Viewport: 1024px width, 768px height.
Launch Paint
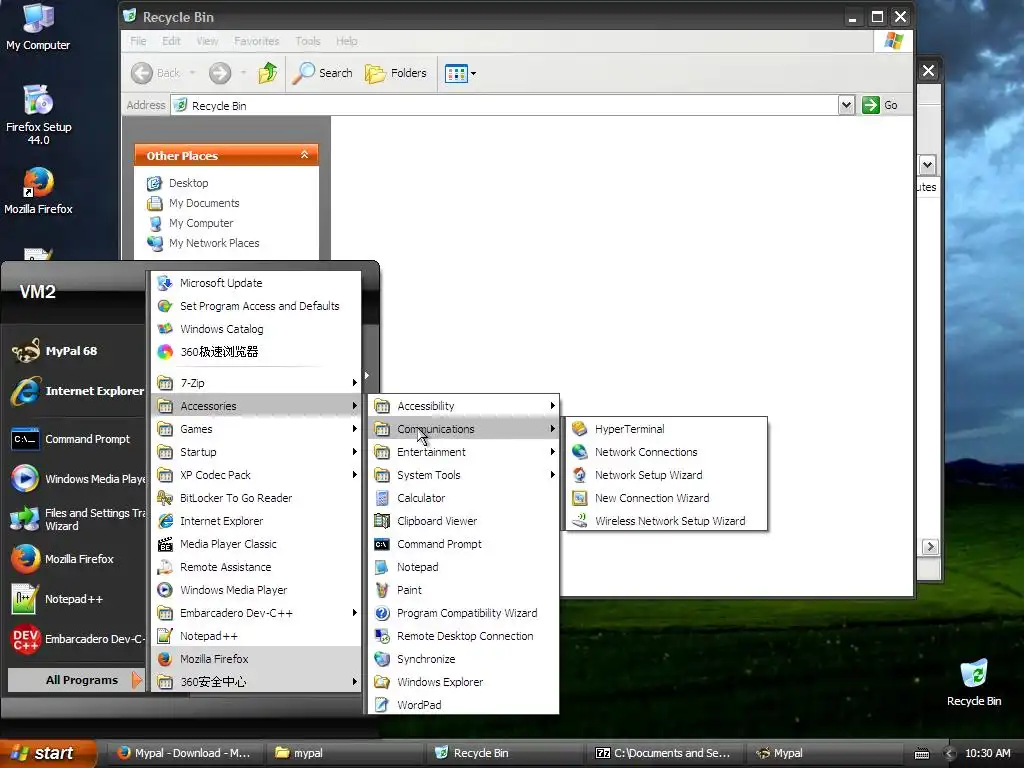pyautogui.click(x=464, y=590)
